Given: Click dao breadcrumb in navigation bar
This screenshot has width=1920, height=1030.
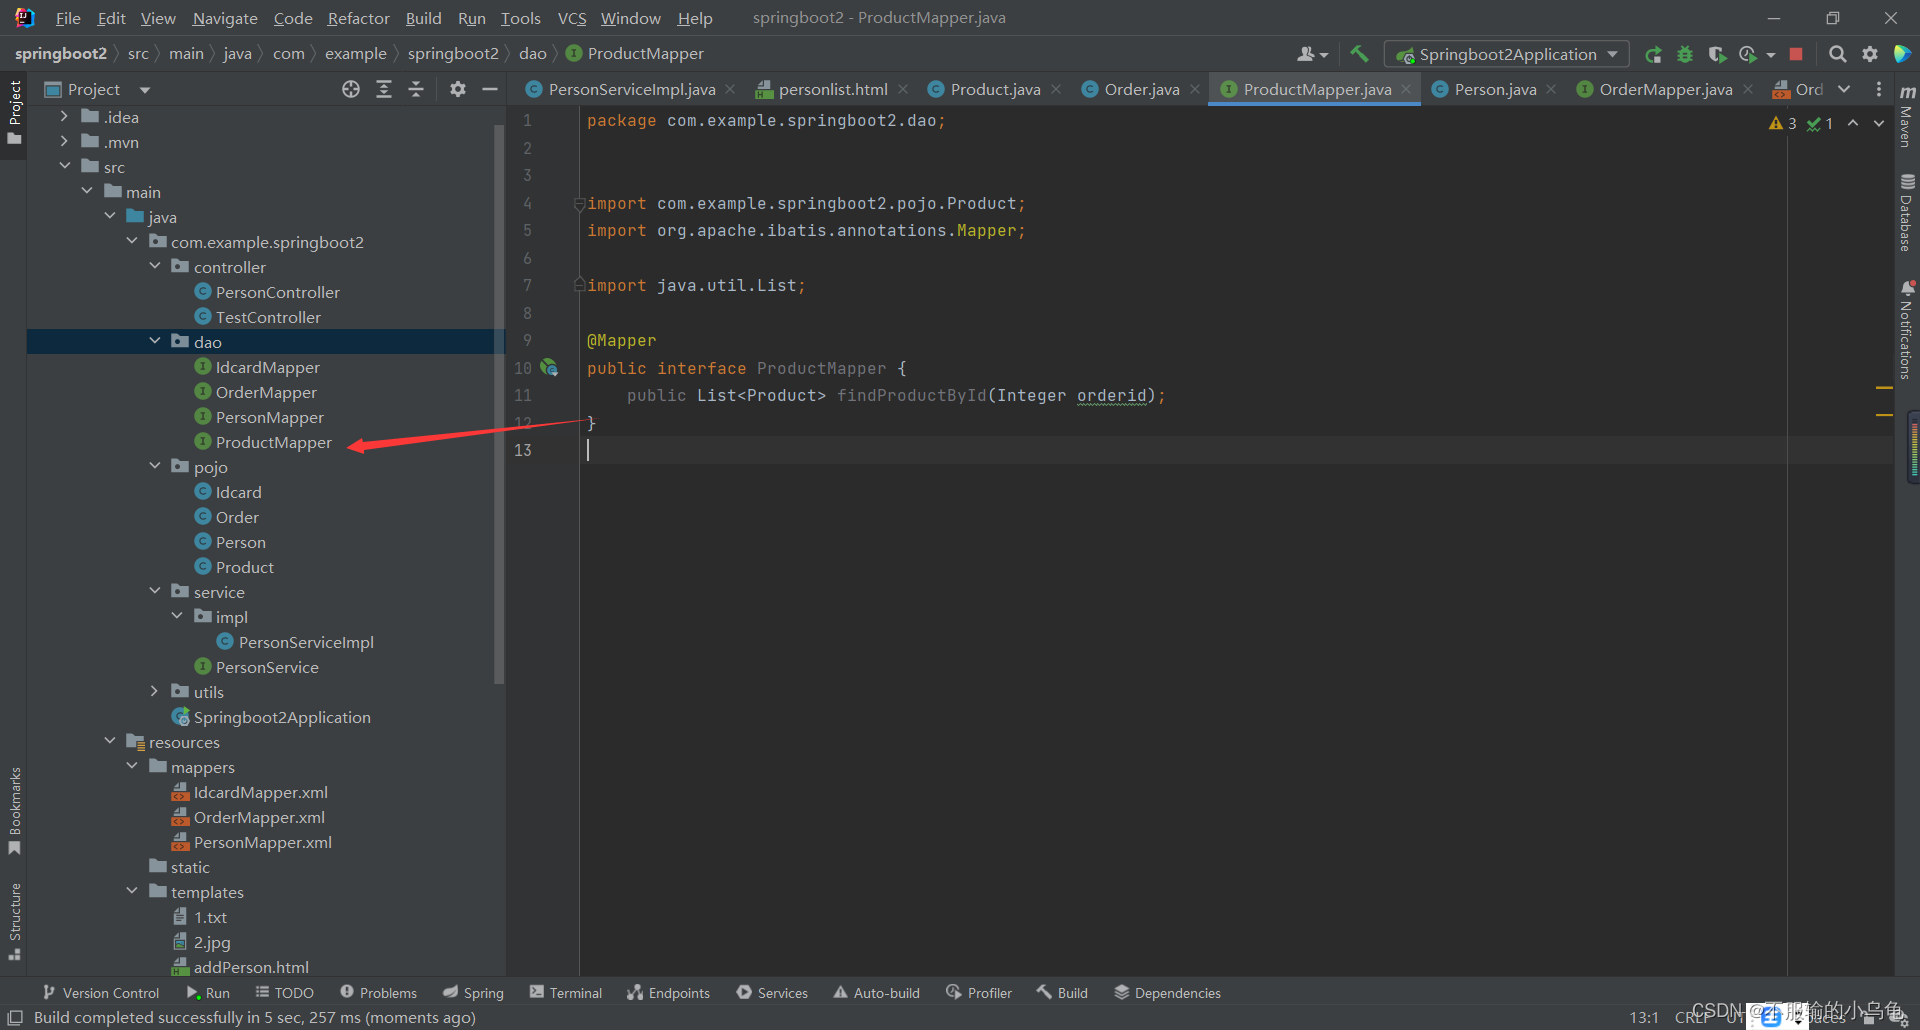Looking at the screenshot, I should point(532,54).
